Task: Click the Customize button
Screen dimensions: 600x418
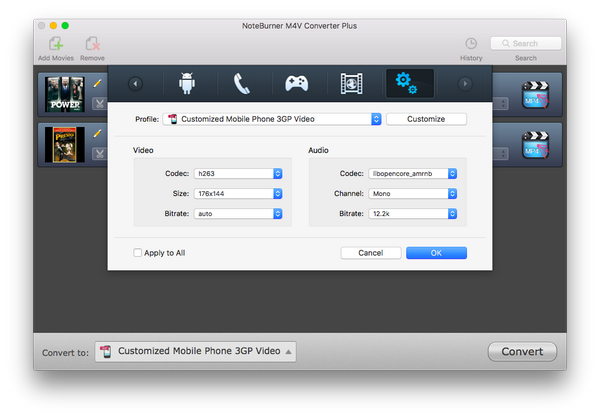Action: click(x=426, y=119)
